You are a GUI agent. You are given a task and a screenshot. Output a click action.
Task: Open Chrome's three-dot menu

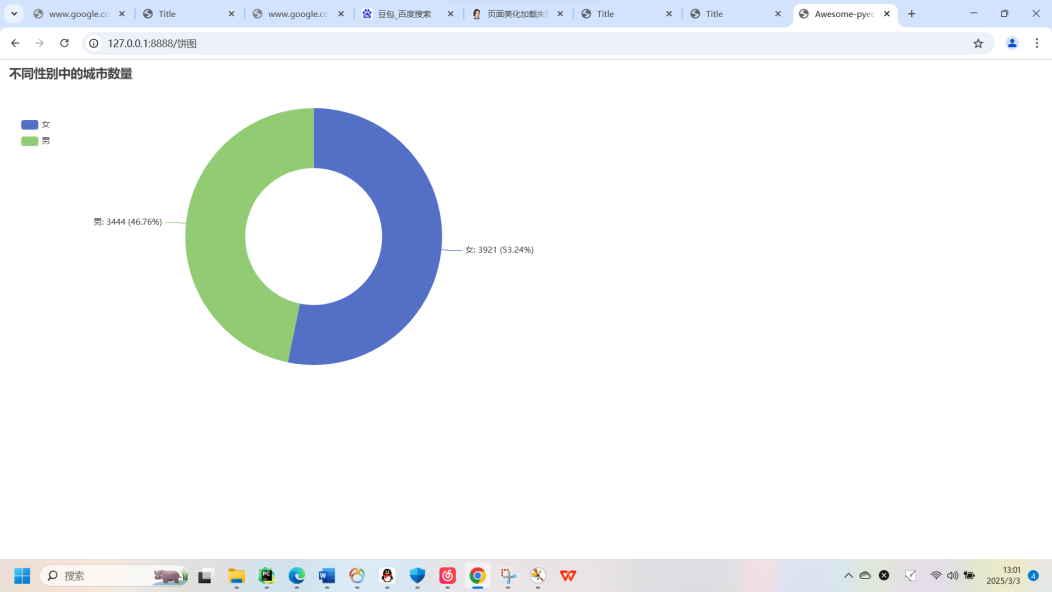click(x=1037, y=43)
